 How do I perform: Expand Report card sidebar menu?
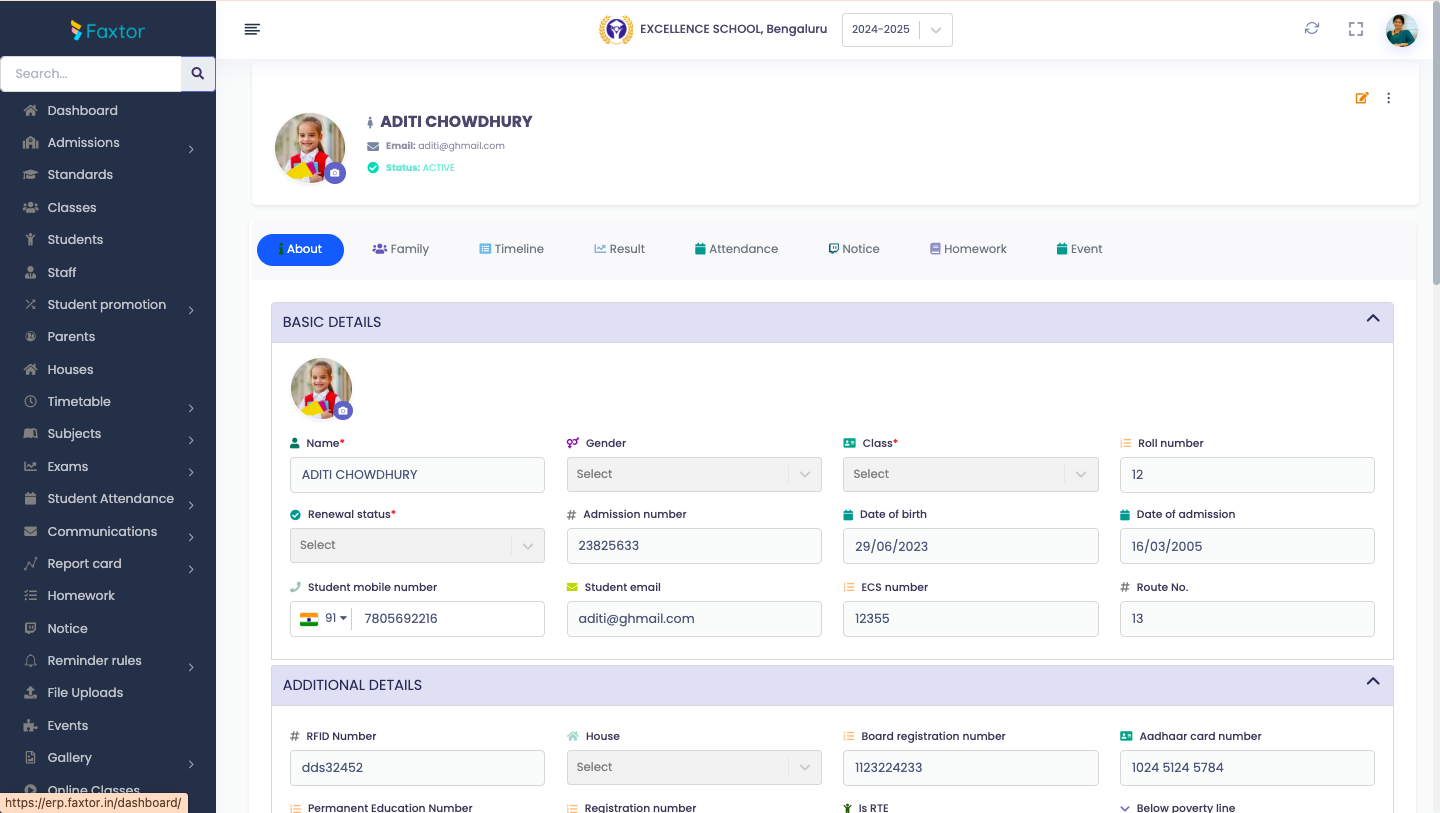click(x=108, y=563)
